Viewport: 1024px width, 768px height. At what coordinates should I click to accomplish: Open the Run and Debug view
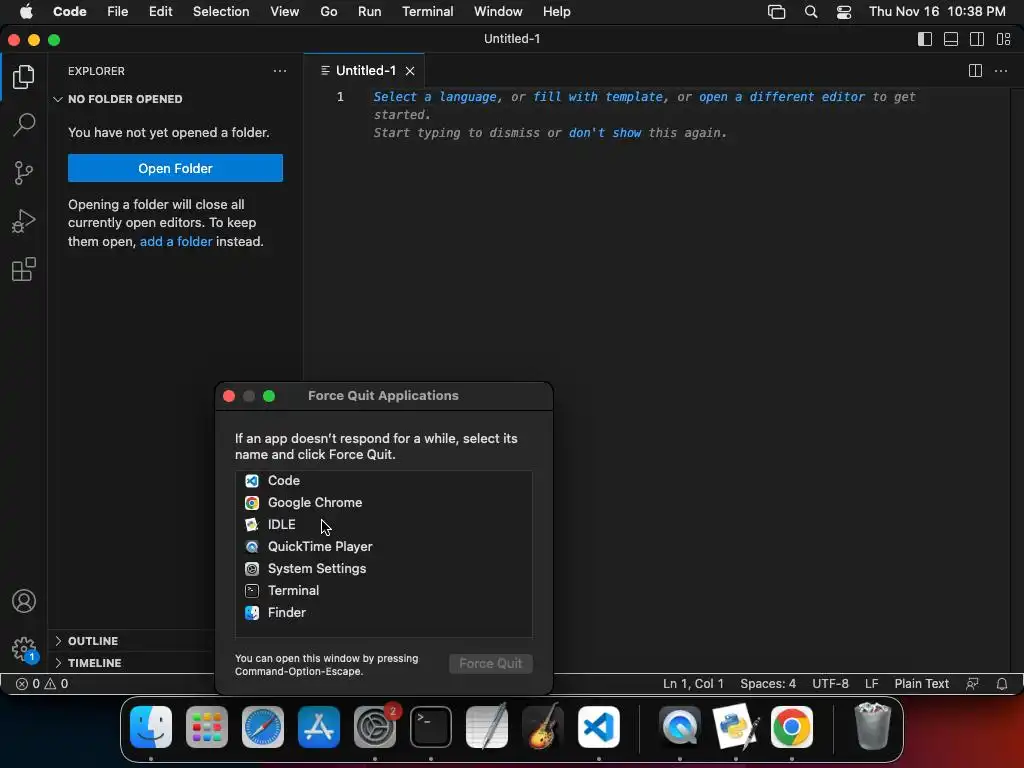pos(24,221)
